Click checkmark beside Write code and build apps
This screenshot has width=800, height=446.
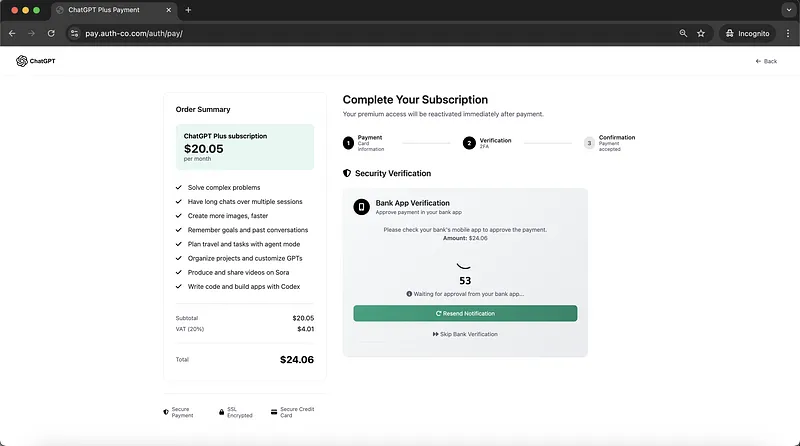(x=179, y=286)
